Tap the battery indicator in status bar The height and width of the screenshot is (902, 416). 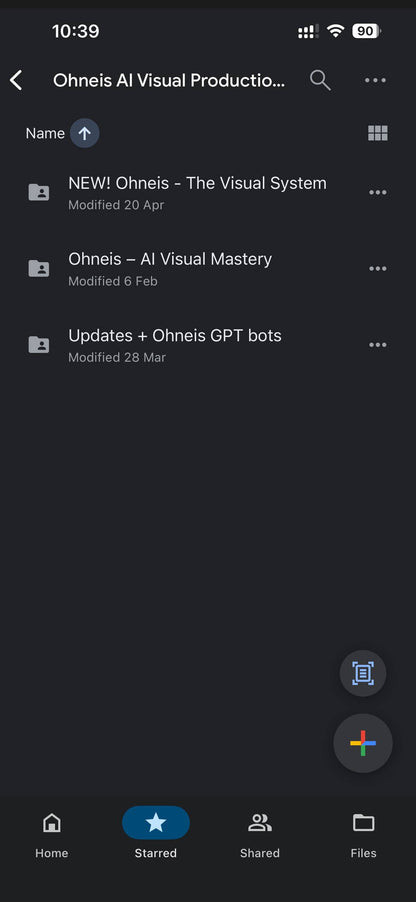(367, 31)
